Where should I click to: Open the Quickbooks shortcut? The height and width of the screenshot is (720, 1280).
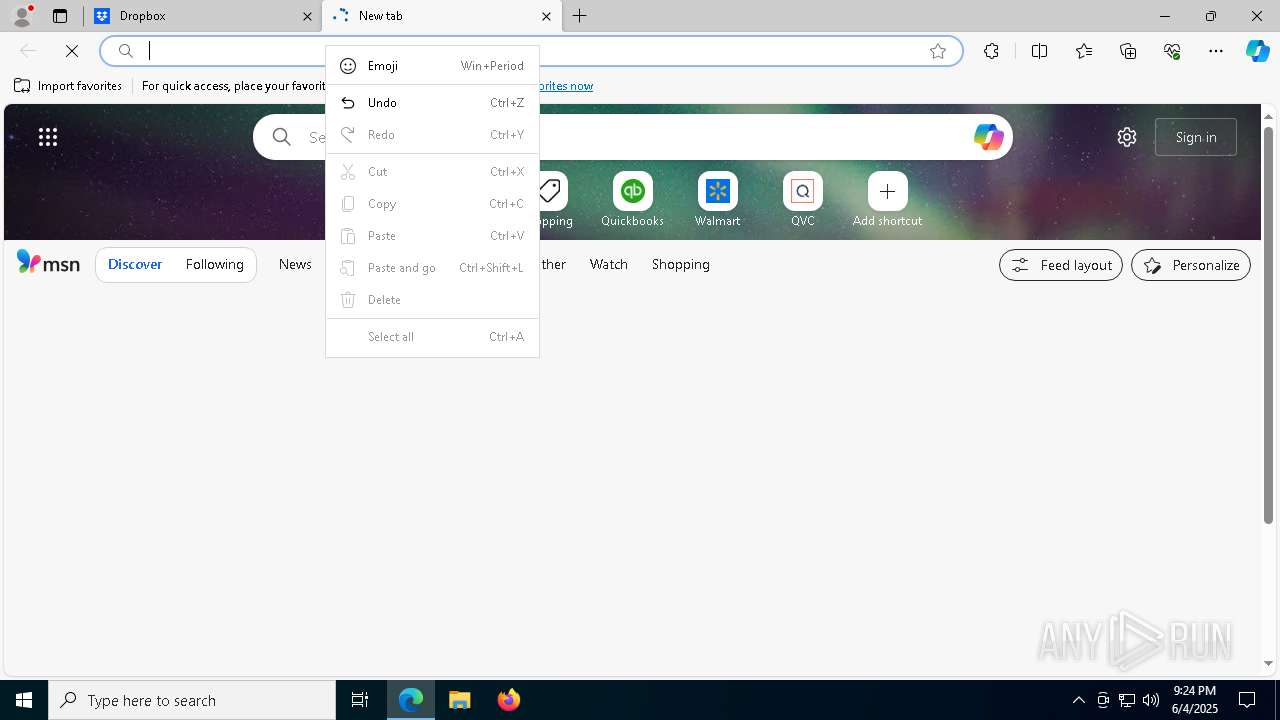[632, 200]
